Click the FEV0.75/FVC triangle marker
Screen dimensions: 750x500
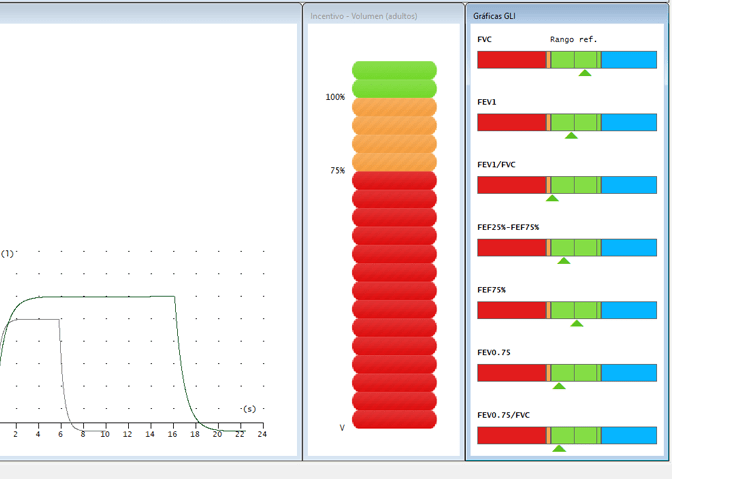tap(559, 448)
